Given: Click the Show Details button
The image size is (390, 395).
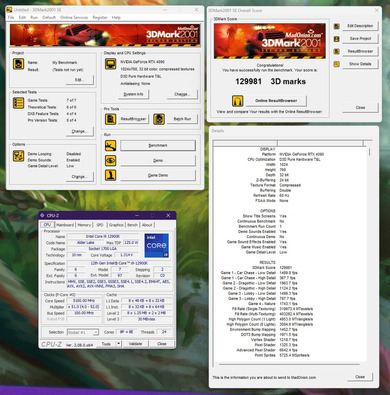Looking at the screenshot, I should pos(360,64).
